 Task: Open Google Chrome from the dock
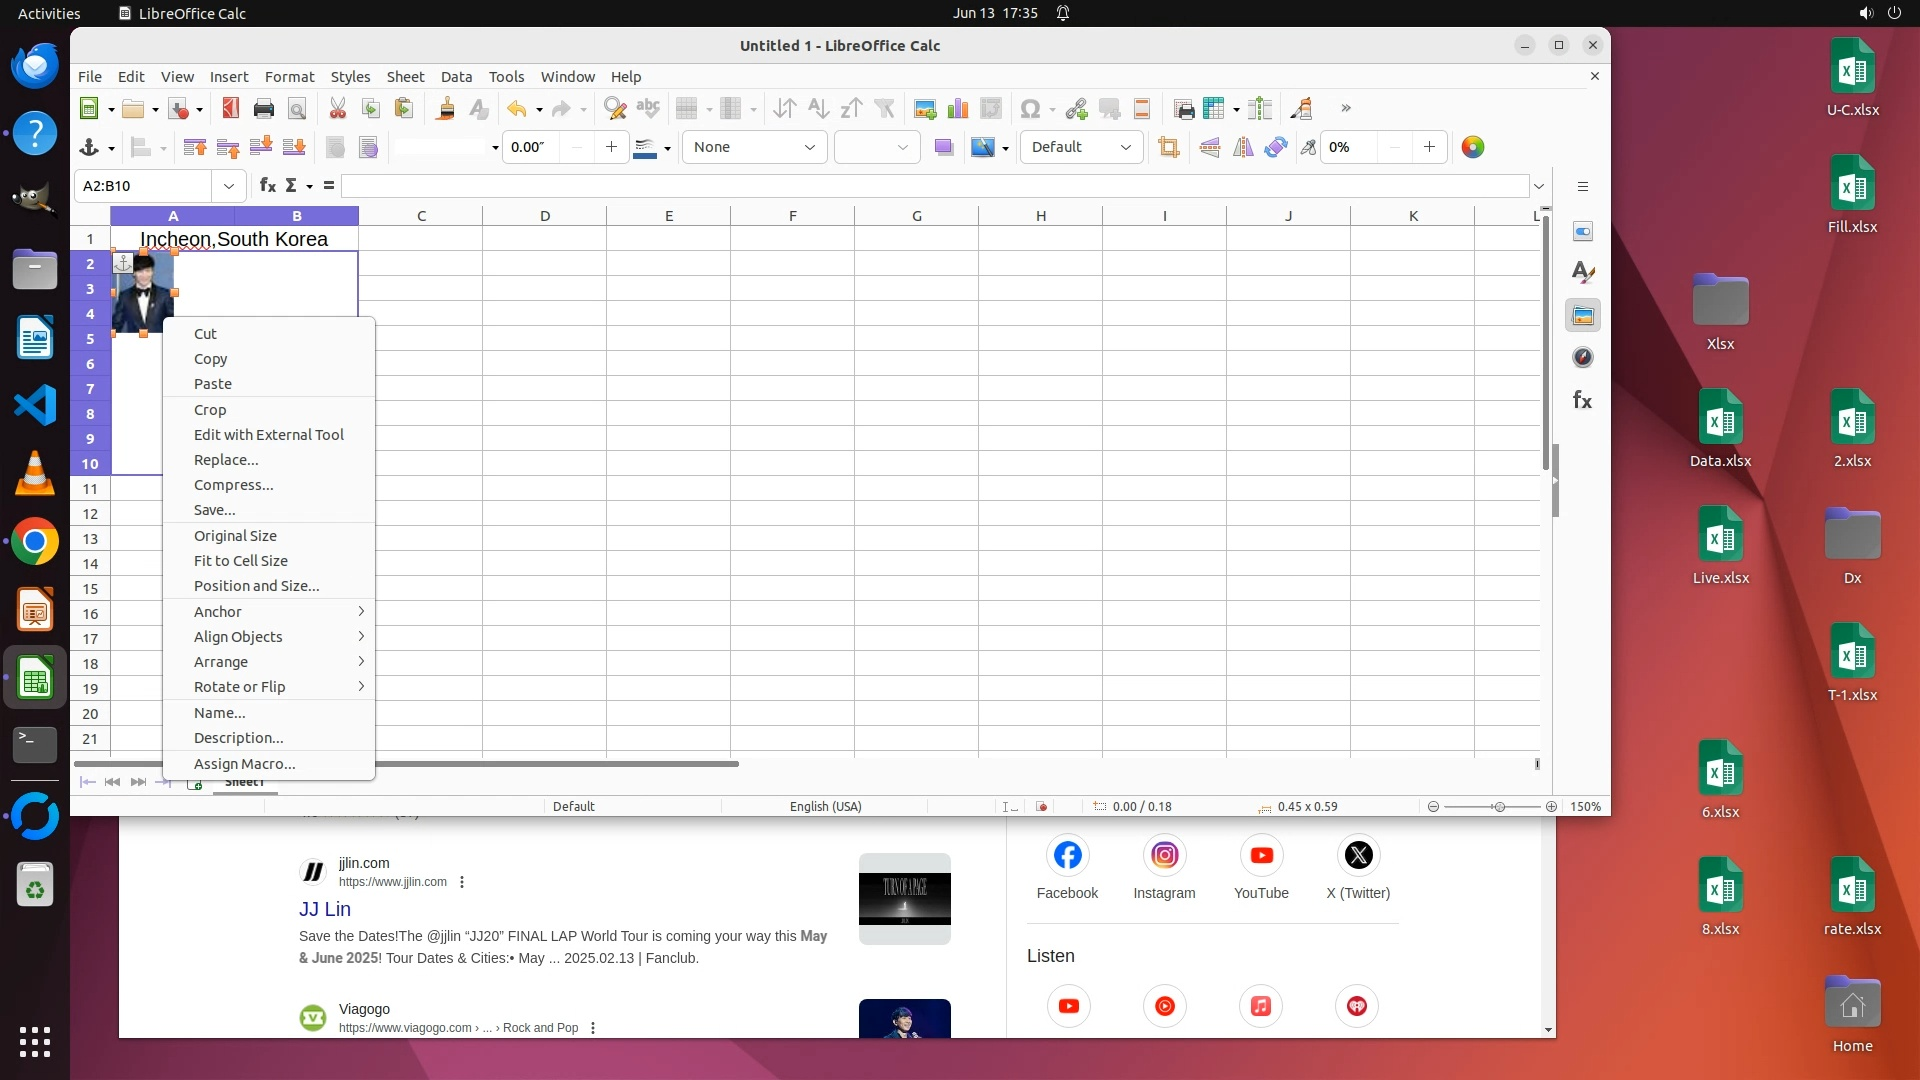tap(35, 542)
